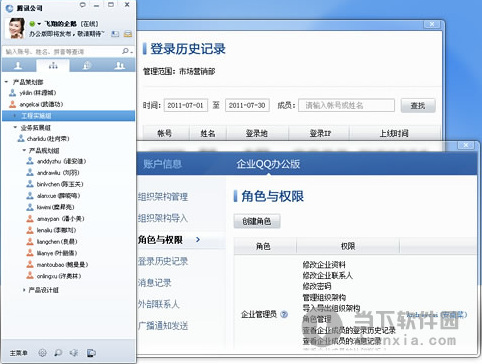Open 广播通知发送 in the sidebar

(x=163, y=325)
